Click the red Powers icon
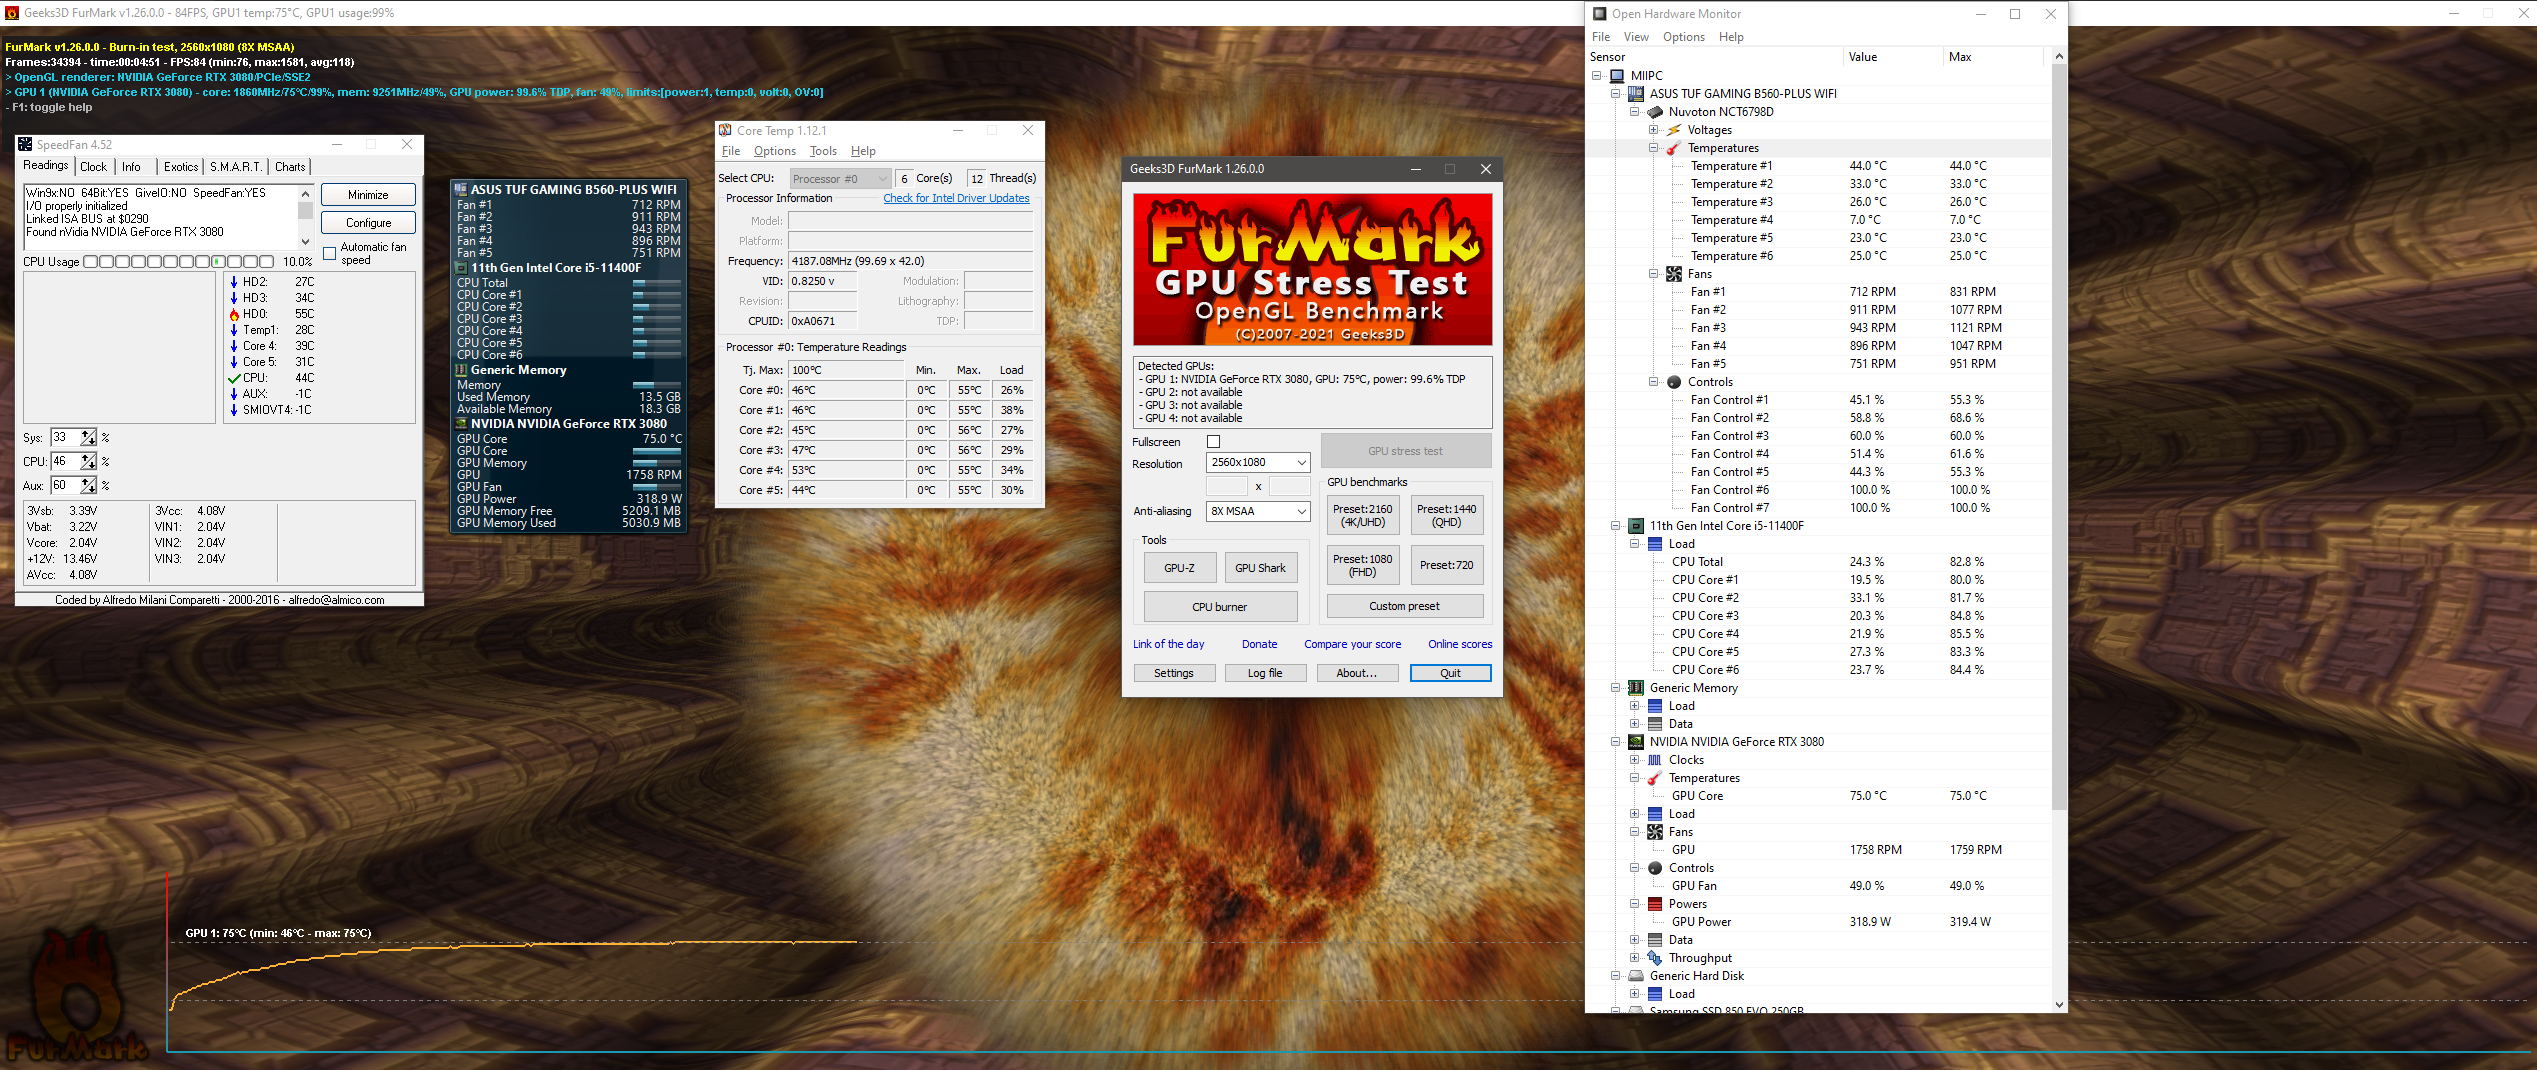The image size is (2537, 1070). pos(1655,904)
